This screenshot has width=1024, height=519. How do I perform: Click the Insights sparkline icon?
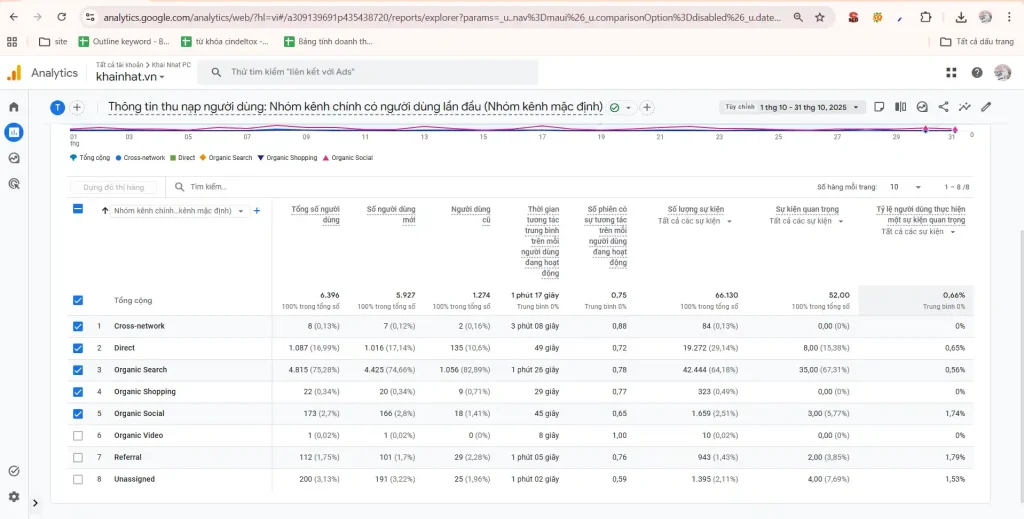[965, 107]
